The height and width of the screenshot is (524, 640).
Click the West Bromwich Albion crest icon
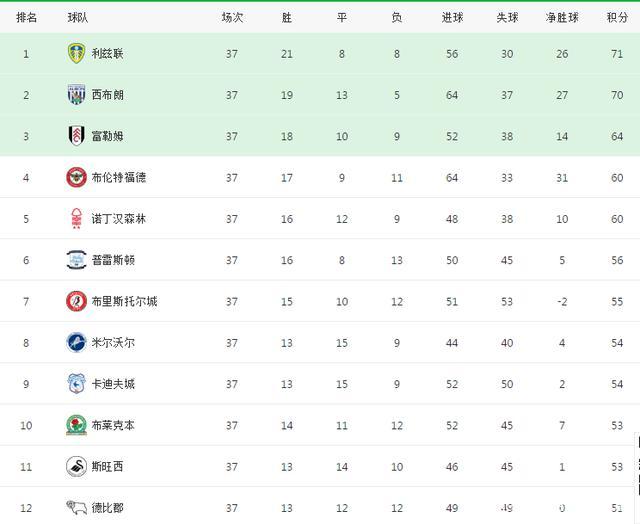[76, 95]
